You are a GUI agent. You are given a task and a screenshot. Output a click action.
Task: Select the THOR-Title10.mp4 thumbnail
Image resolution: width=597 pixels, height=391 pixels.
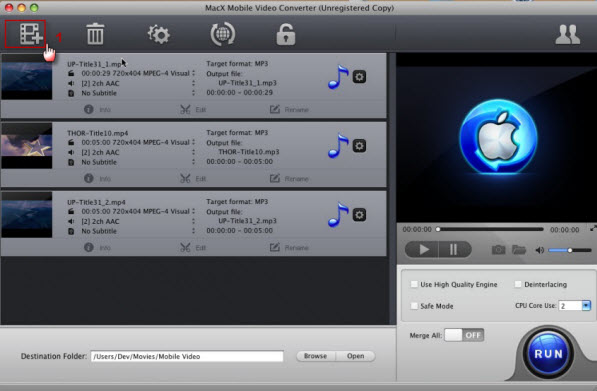27,146
